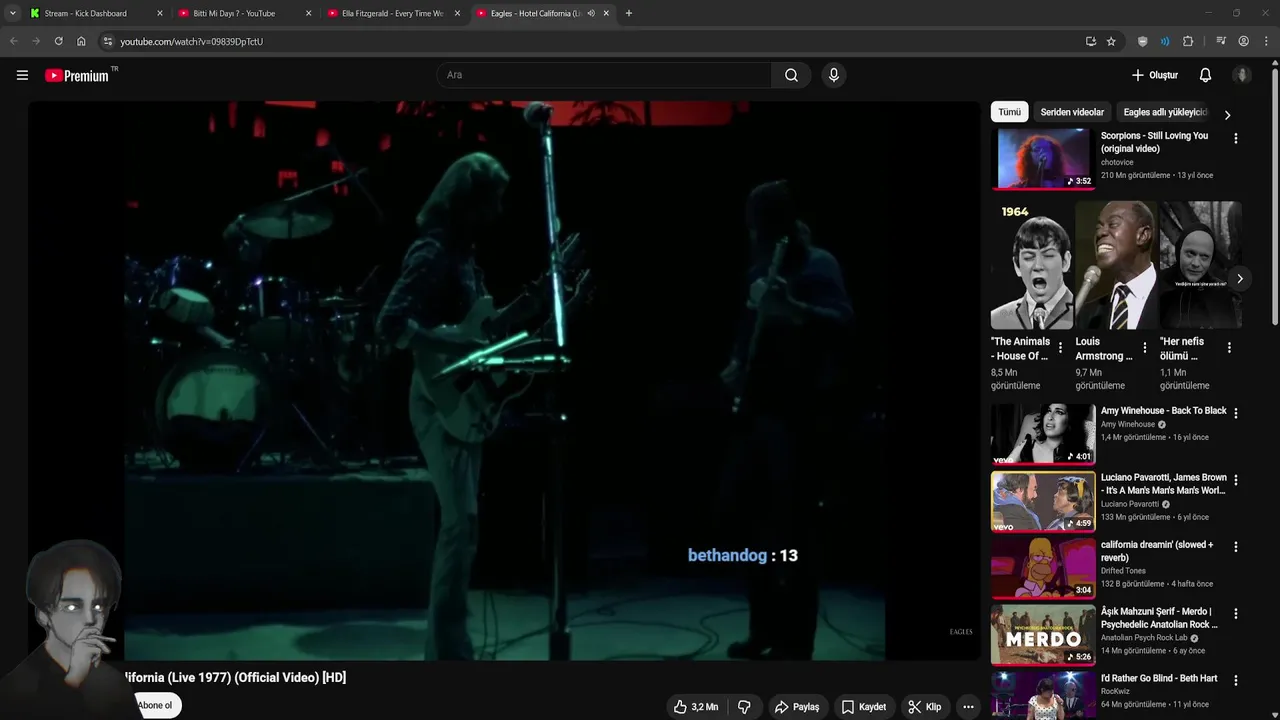Focus the Ara search box
This screenshot has width=1280, height=720.
(x=604, y=75)
